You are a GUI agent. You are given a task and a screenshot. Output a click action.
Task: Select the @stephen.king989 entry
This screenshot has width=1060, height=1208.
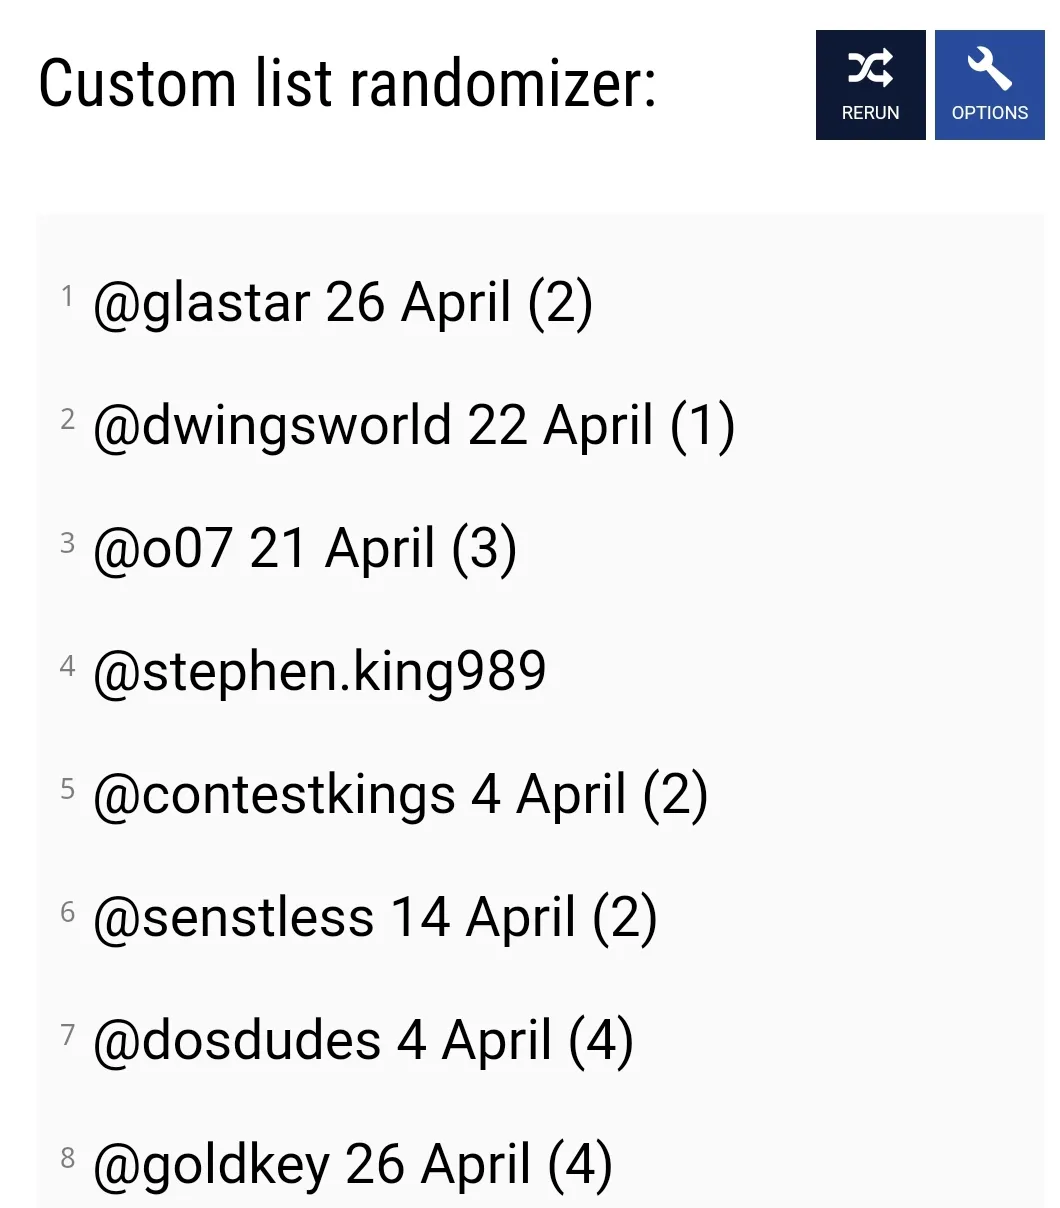pyautogui.click(x=319, y=672)
